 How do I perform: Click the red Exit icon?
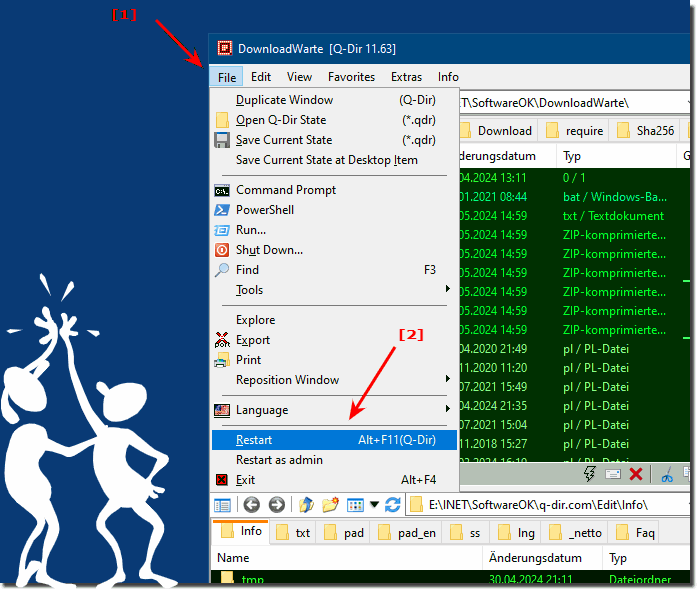pyautogui.click(x=222, y=480)
